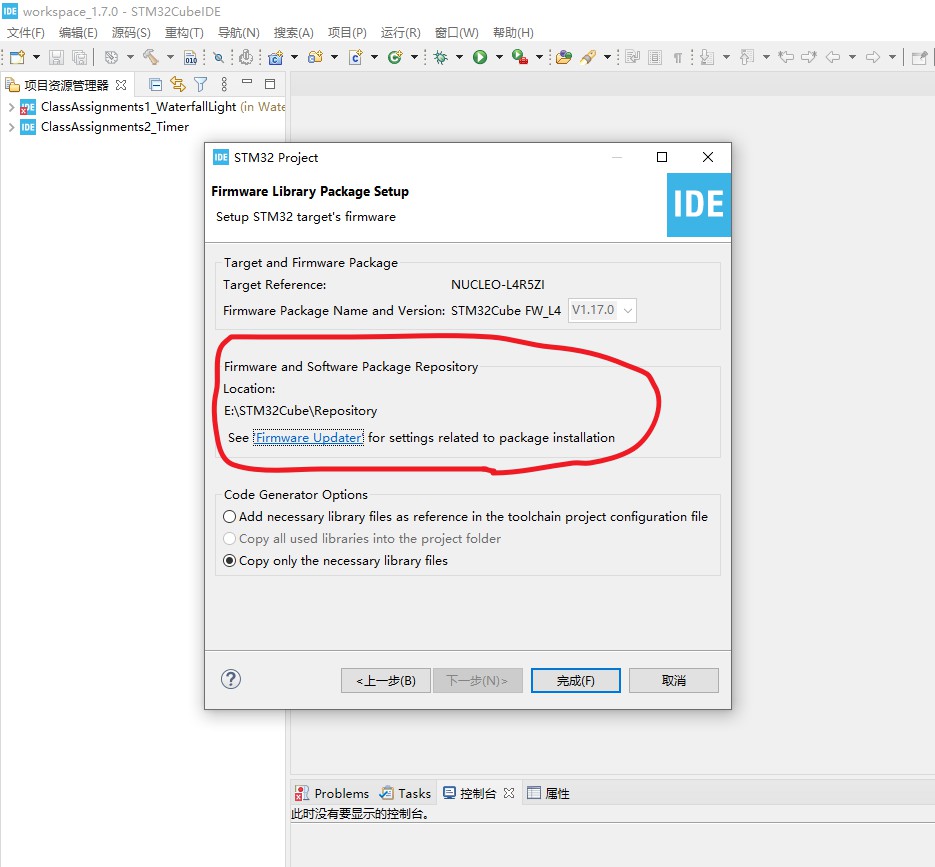Click Collapse All in project explorer

[155, 85]
